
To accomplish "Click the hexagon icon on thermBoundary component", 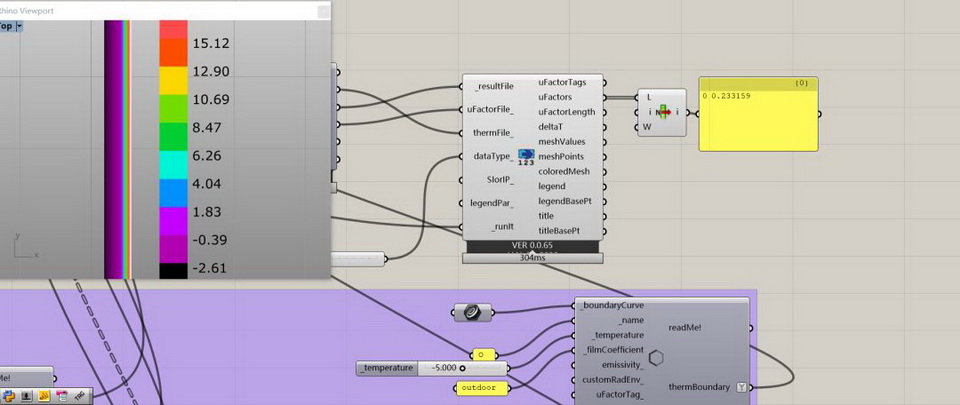I will (x=656, y=358).
